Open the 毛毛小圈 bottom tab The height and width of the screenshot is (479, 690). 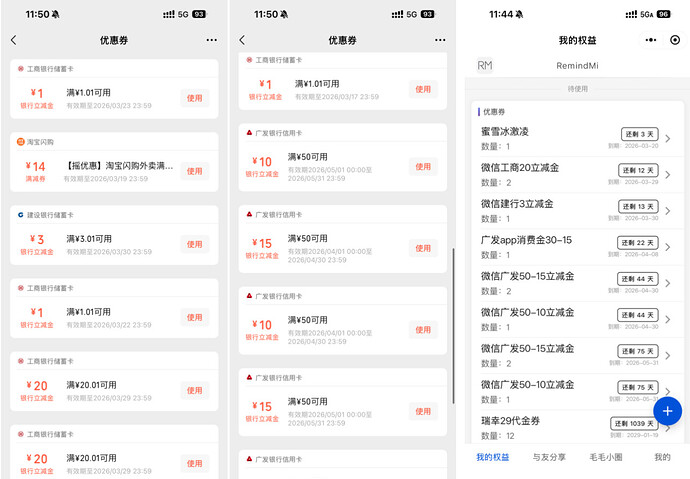click(605, 457)
